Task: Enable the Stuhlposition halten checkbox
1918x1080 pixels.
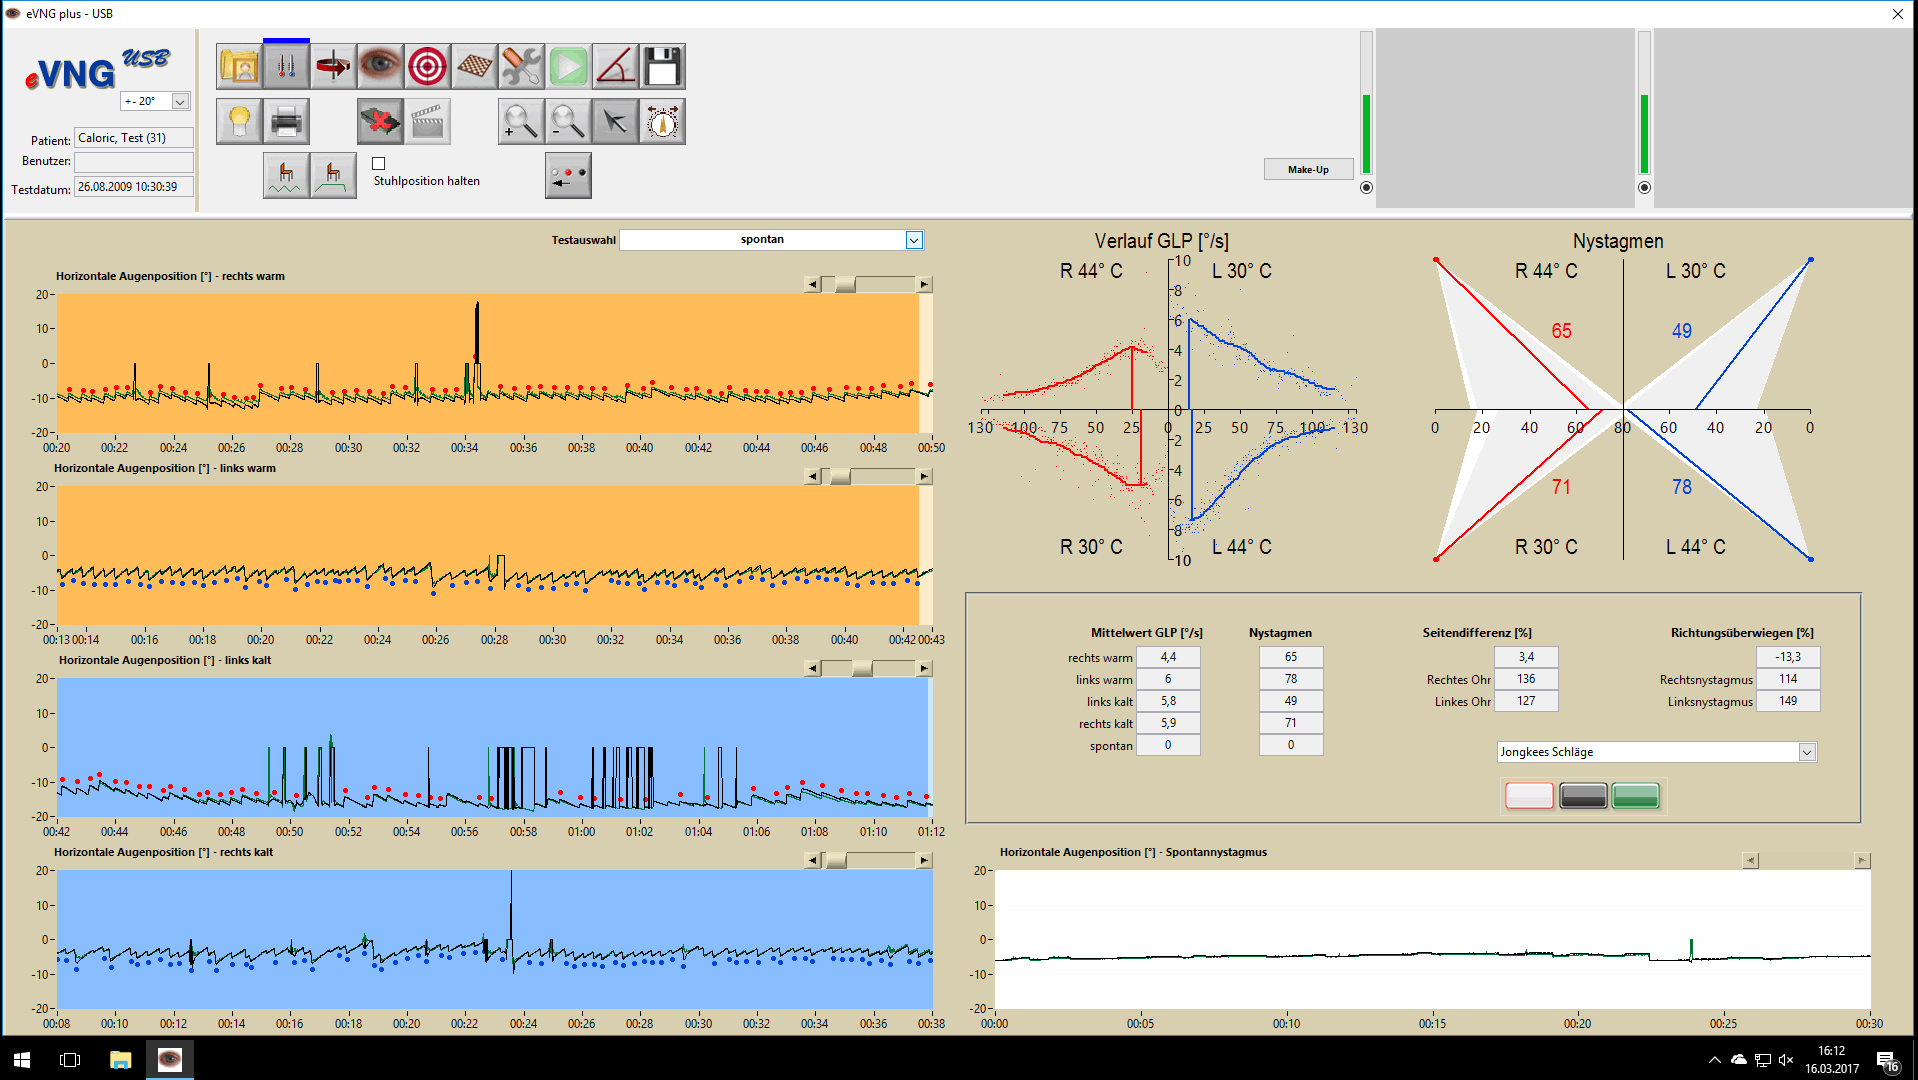Action: [379, 164]
